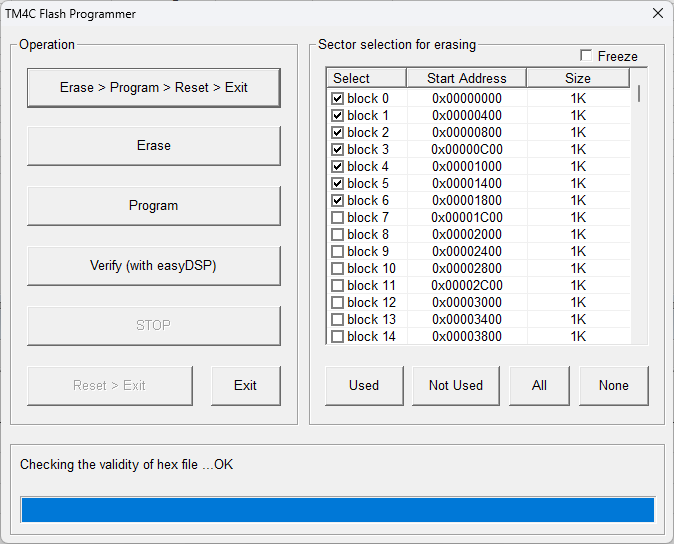This screenshot has height=544, width=674.
Task: Click the Select column header
Action: [x=367, y=78]
